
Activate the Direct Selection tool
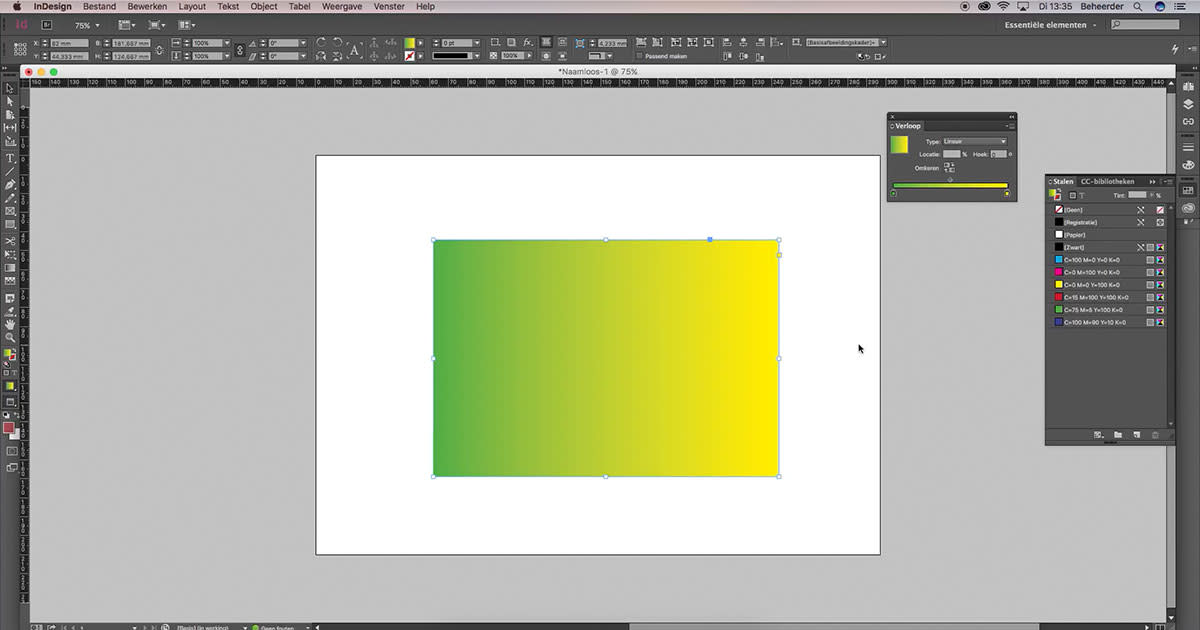click(x=11, y=103)
